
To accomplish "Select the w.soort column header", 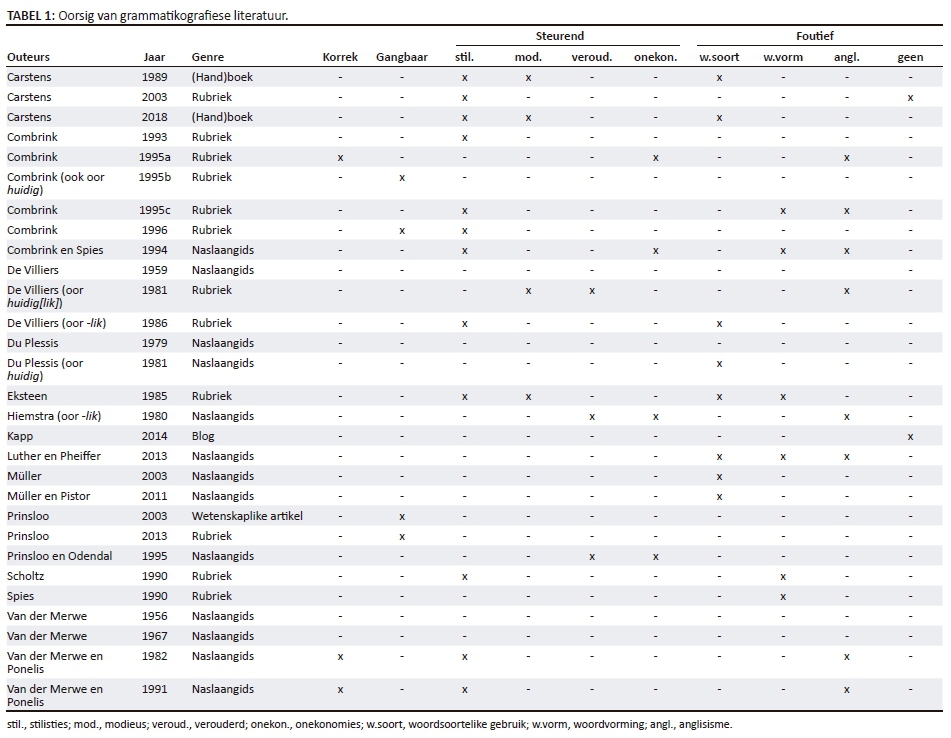I will (718, 57).
